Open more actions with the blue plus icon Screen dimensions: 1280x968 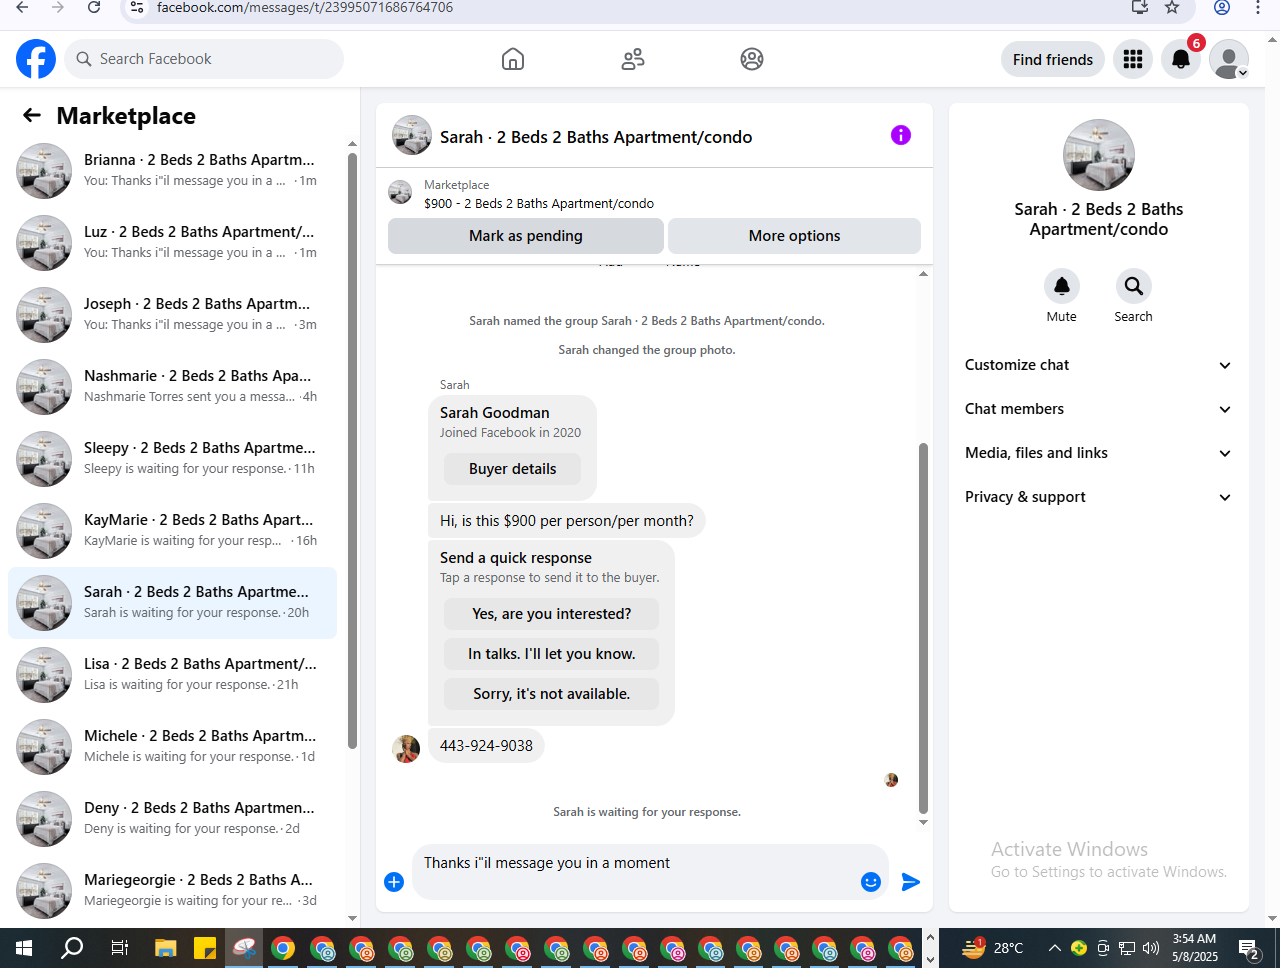[x=394, y=882]
